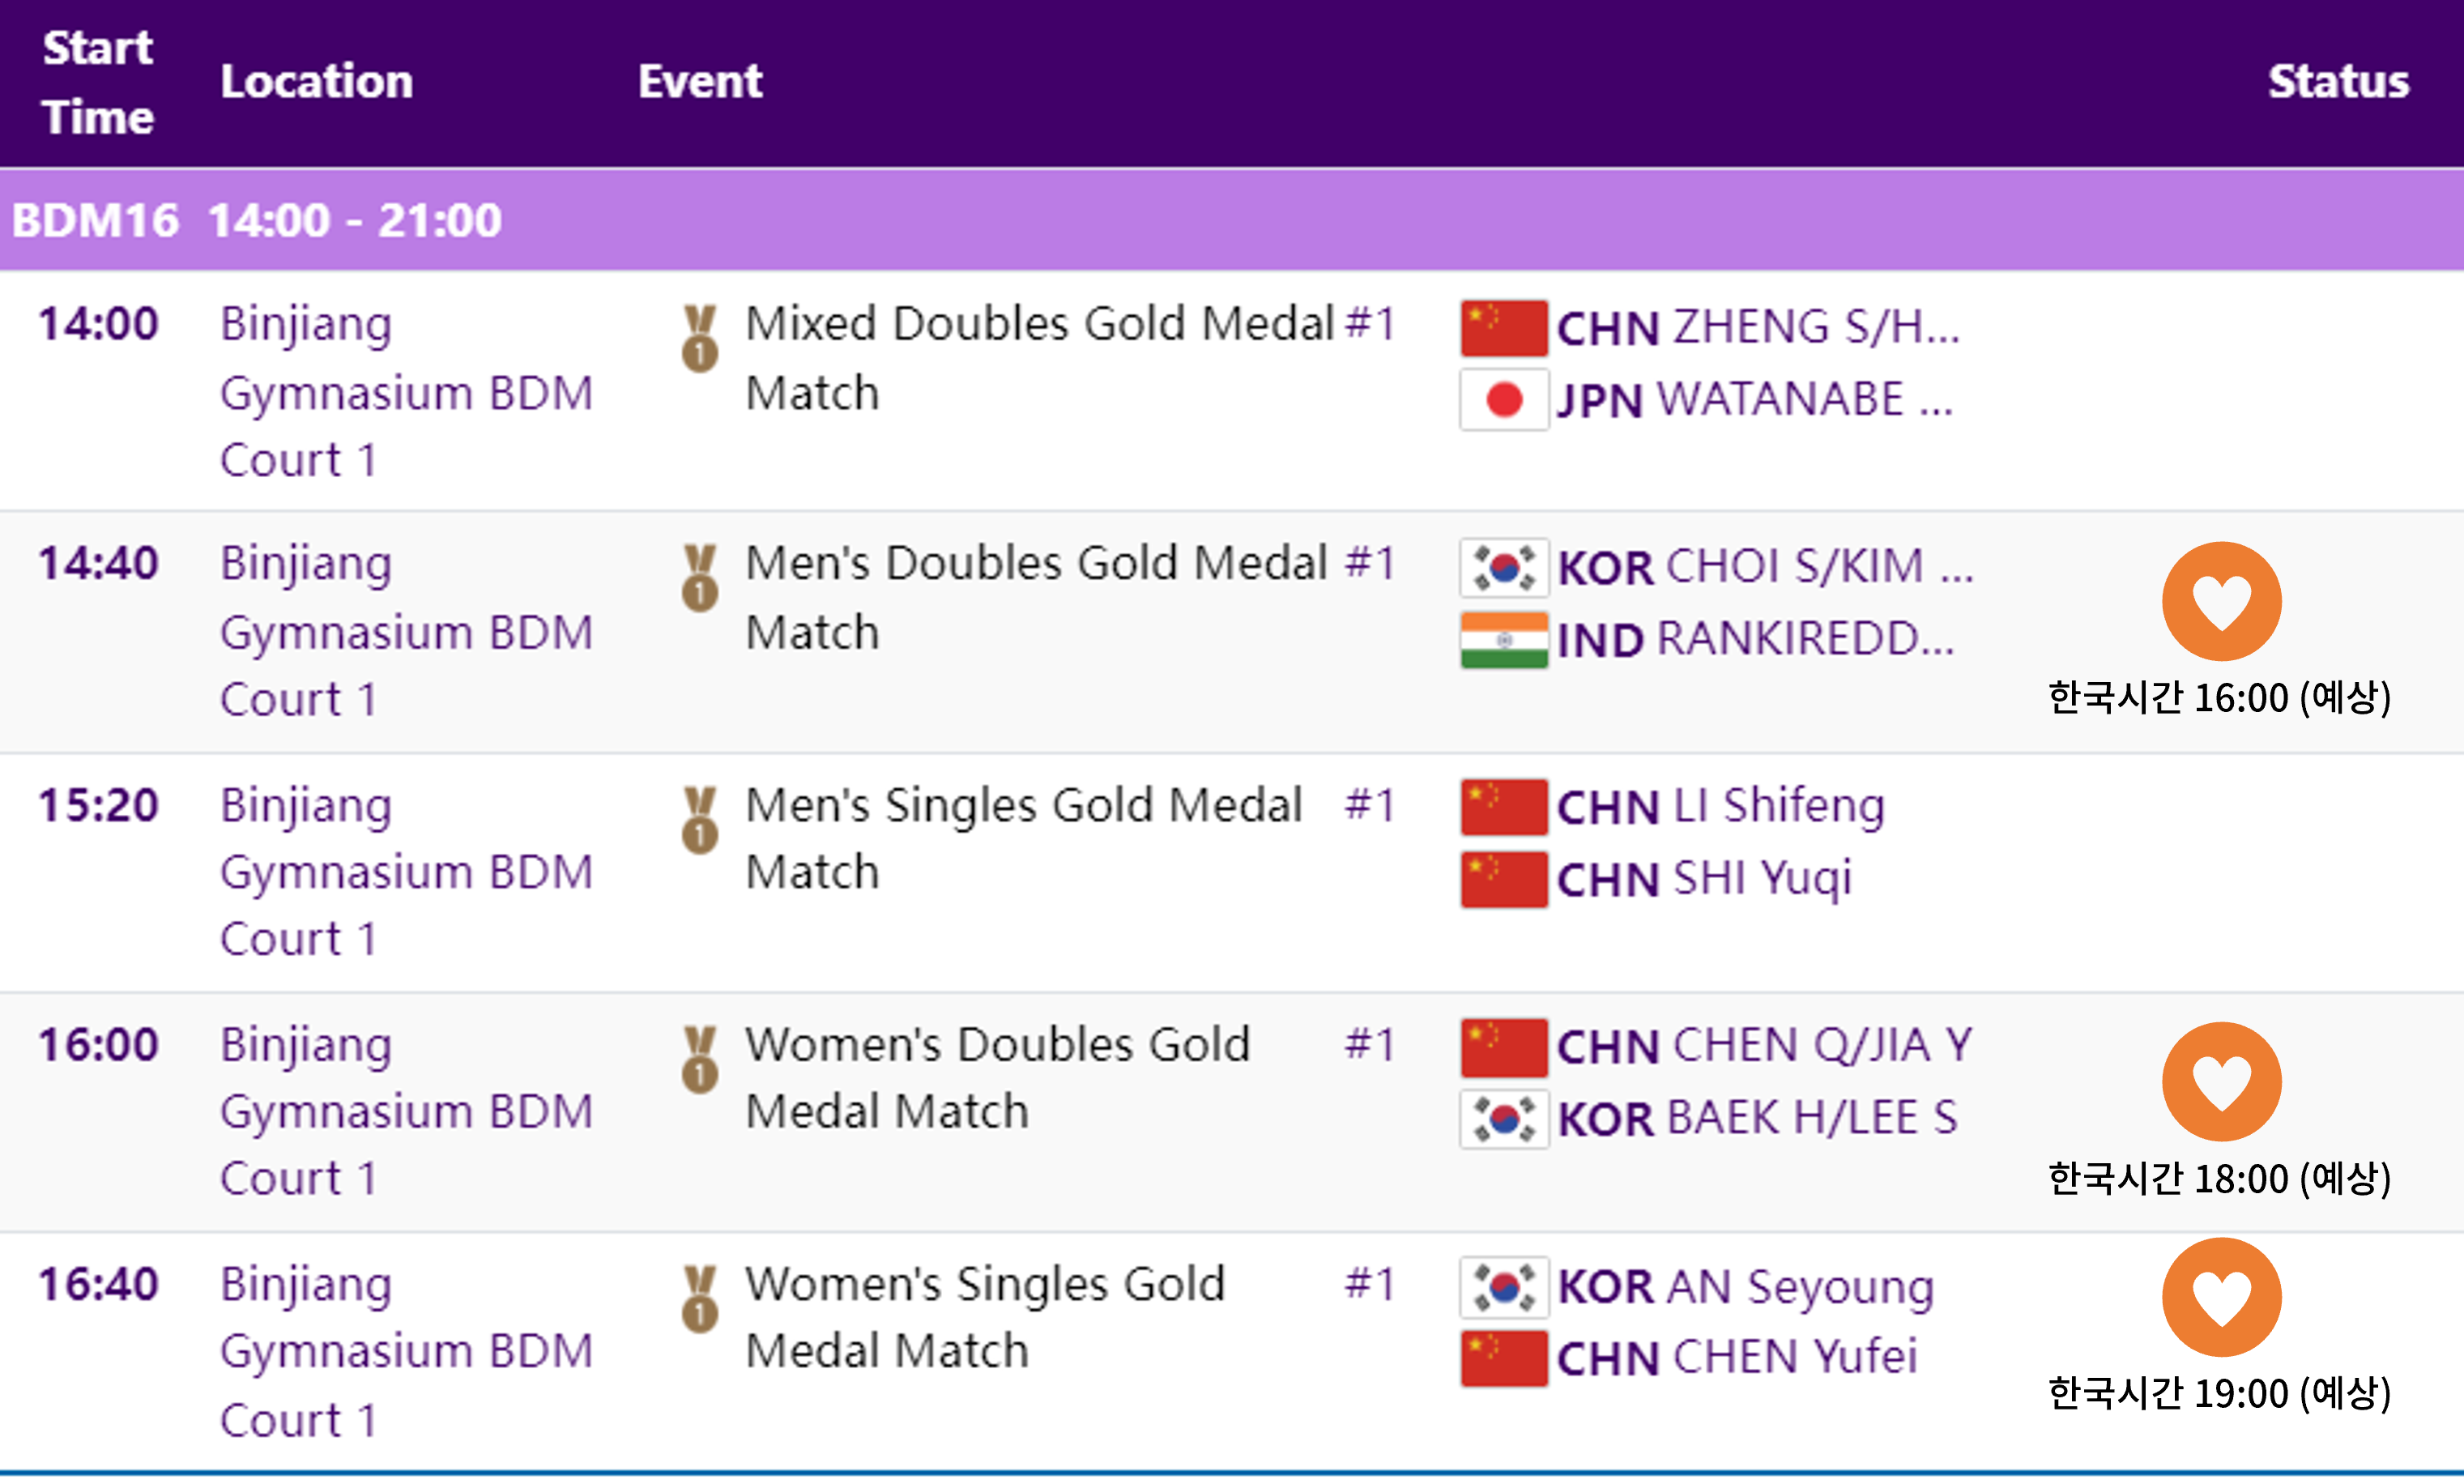Select player CHN CHEN Yufei

[x=1736, y=1358]
